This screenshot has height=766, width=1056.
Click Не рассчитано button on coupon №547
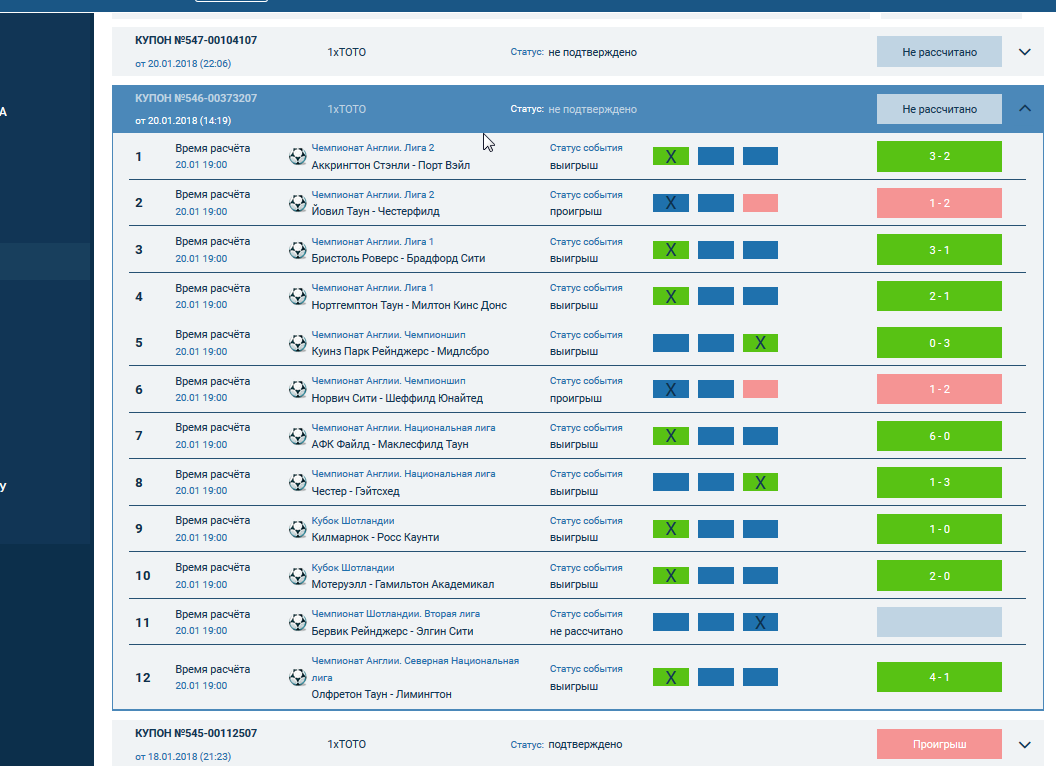(x=939, y=52)
